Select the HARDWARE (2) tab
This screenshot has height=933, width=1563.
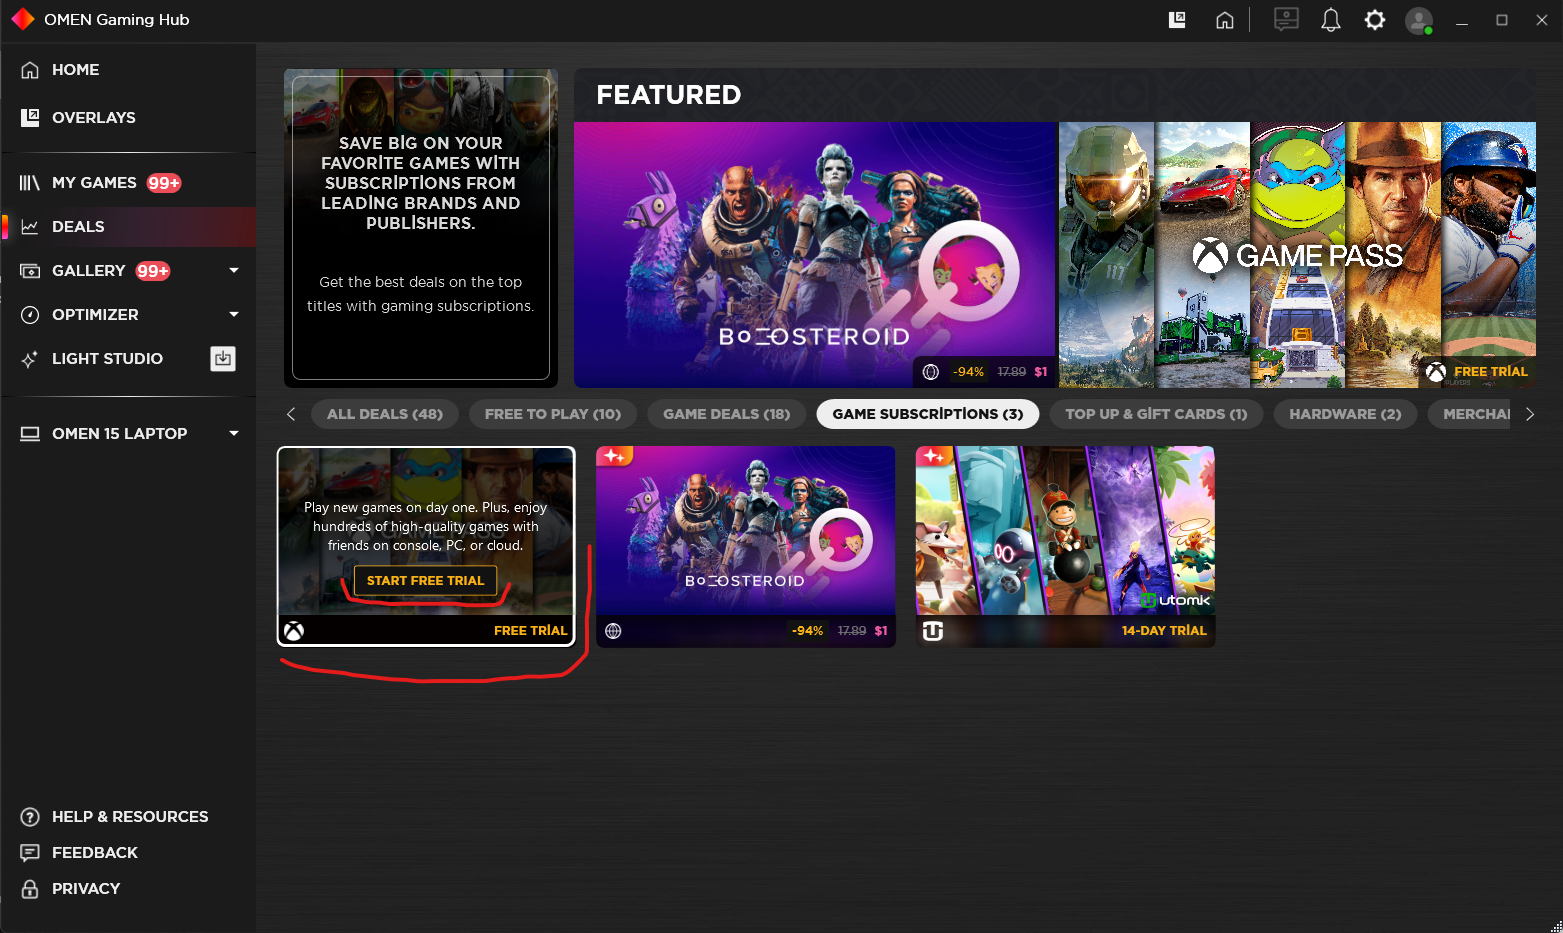click(x=1345, y=414)
